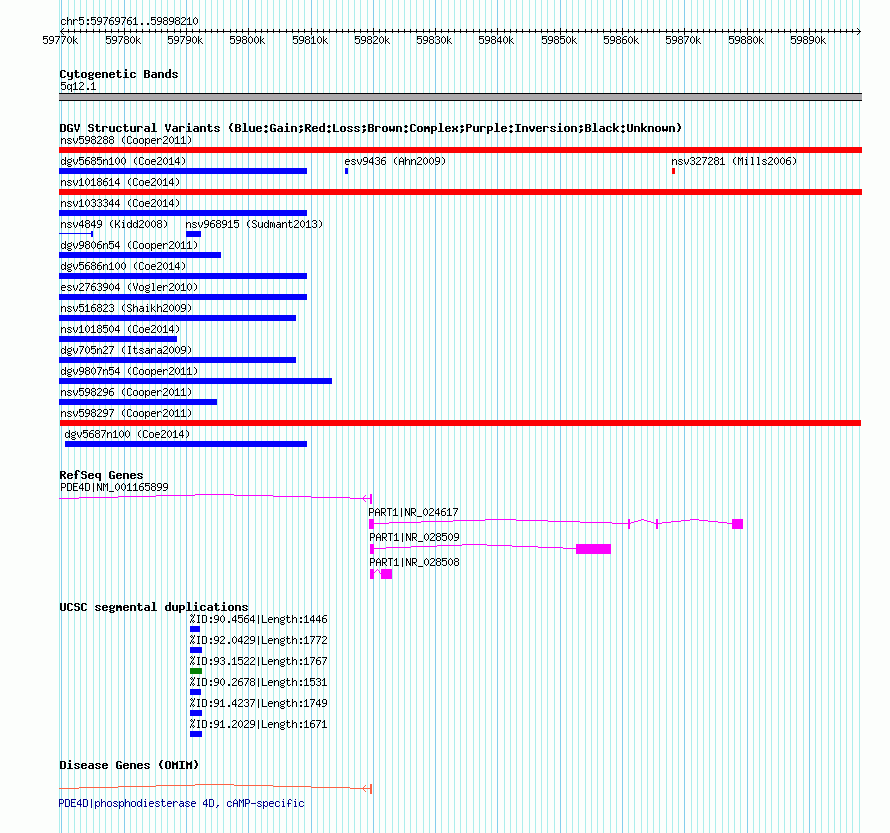Viewport: 890px width, 833px height.
Task: Click the gray 5q12.1 cytogenetic band bar
Action: pos(460,97)
